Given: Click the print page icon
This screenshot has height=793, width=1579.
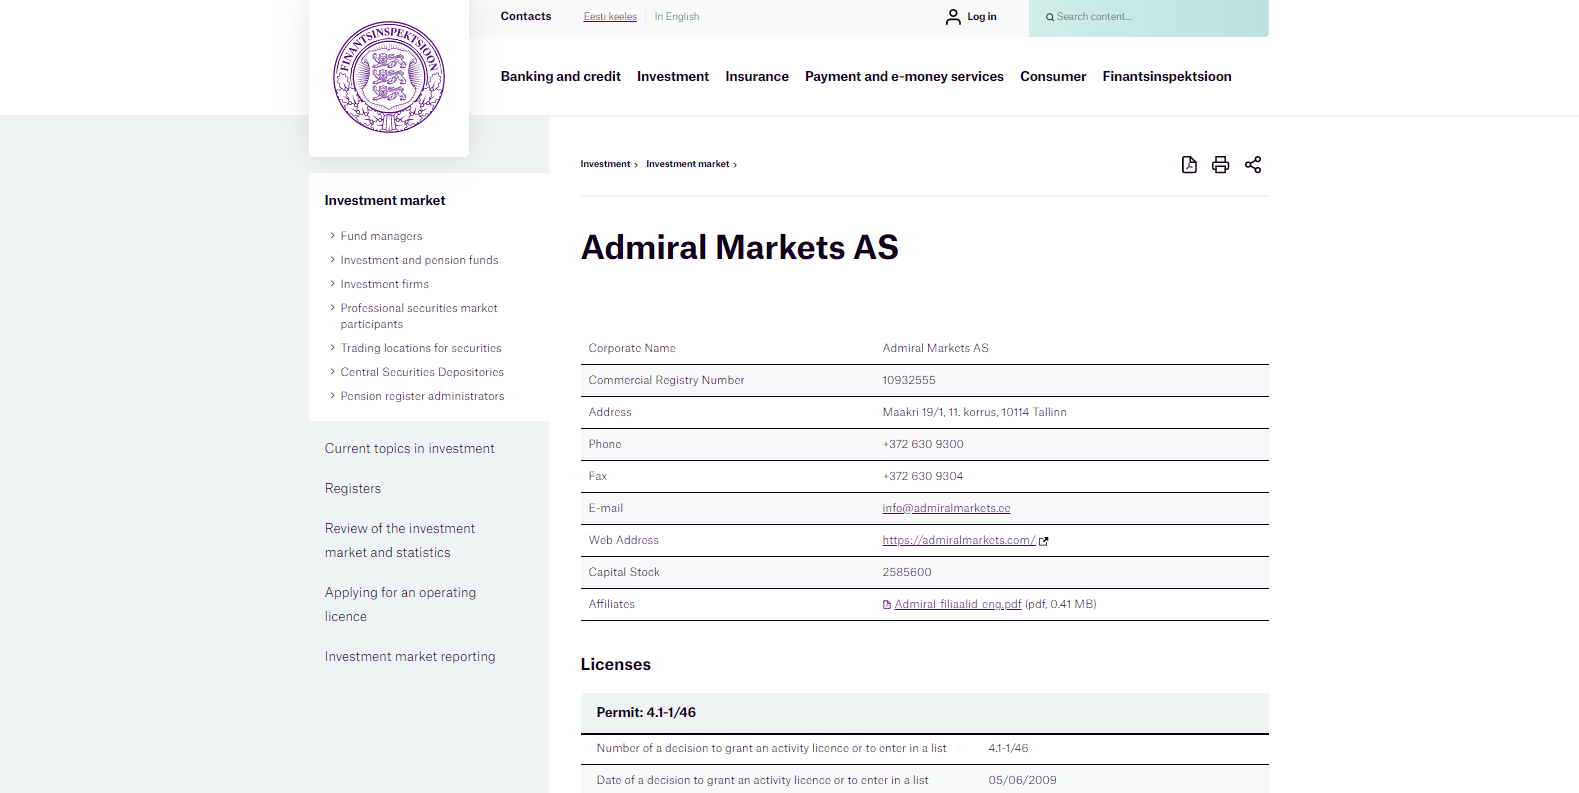Looking at the screenshot, I should (1220, 165).
